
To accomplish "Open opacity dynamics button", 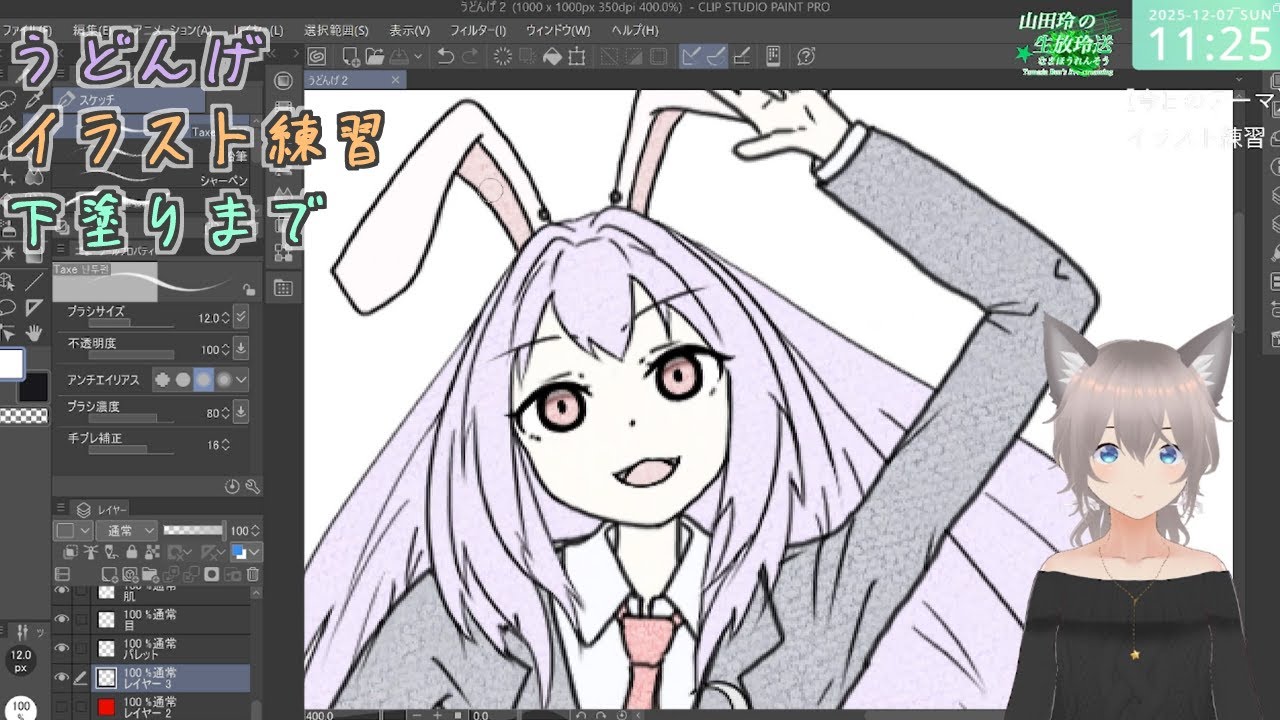I will coord(241,349).
